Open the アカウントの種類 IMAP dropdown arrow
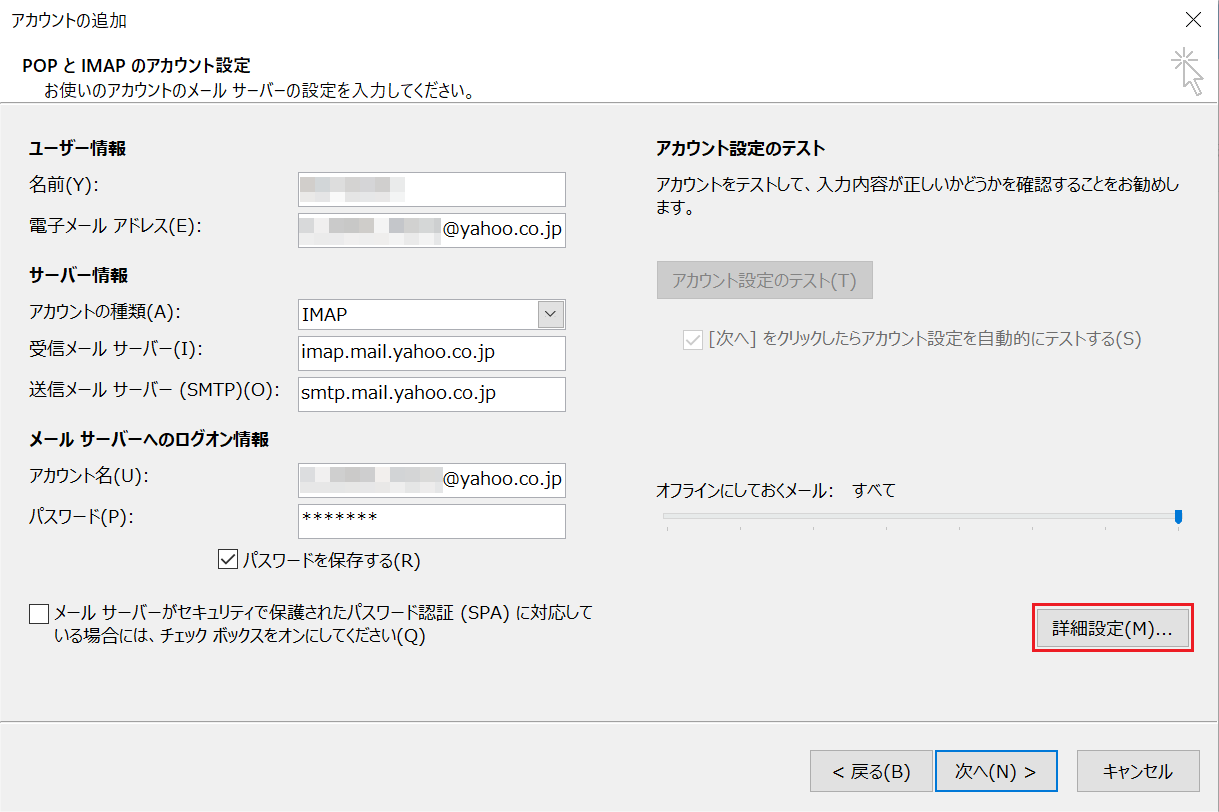The height and width of the screenshot is (812, 1219). click(551, 314)
